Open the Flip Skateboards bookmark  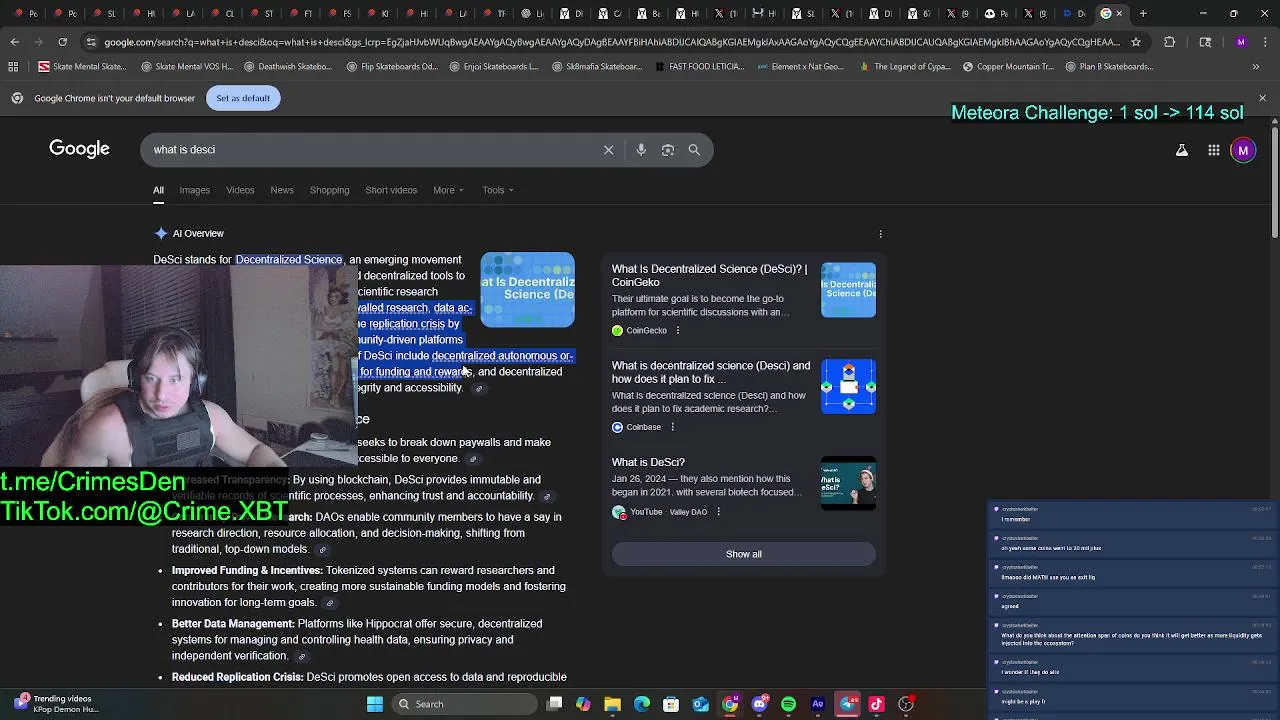391,67
